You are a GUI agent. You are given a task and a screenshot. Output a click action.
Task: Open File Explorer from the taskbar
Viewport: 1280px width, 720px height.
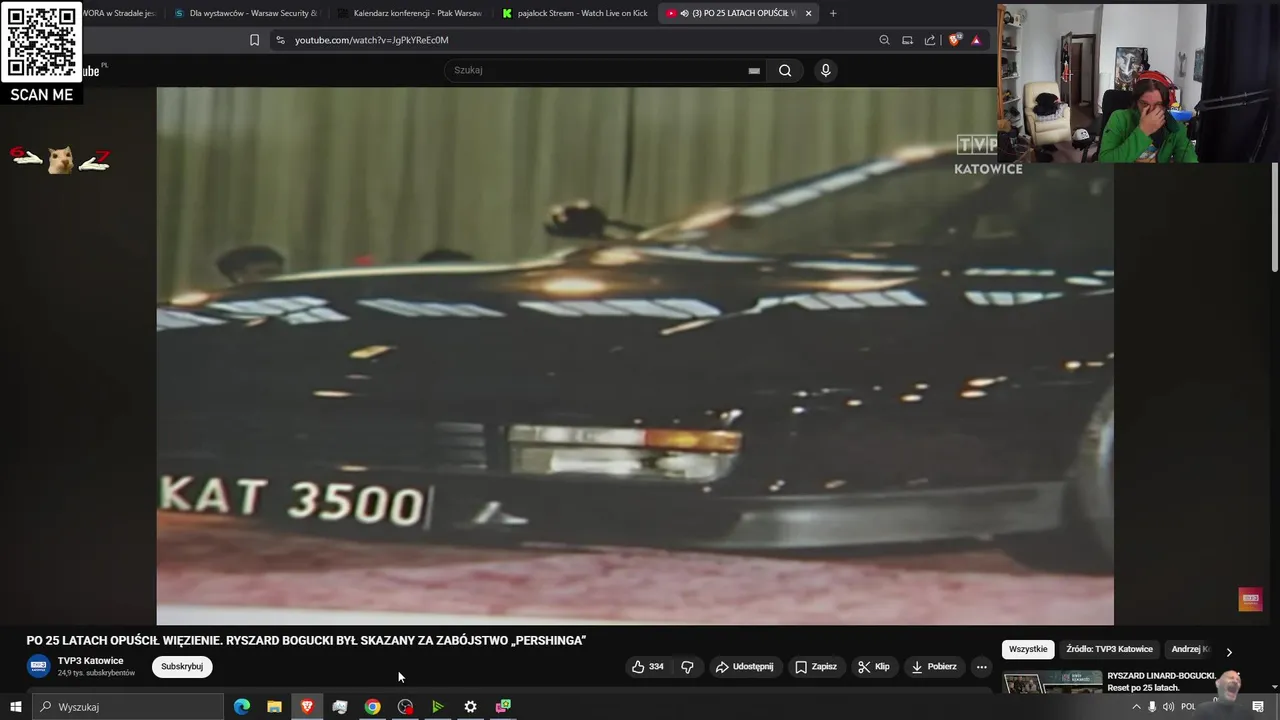[274, 706]
